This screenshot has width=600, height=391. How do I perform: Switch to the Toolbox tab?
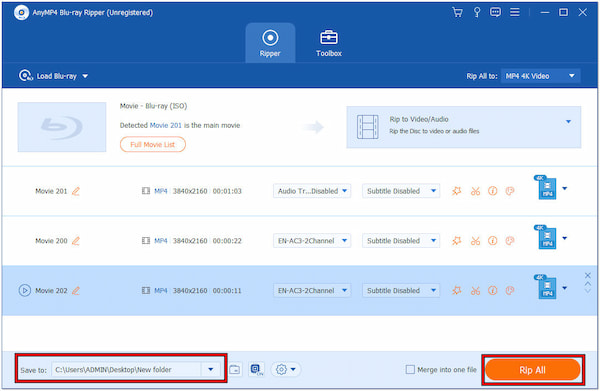click(x=329, y=43)
